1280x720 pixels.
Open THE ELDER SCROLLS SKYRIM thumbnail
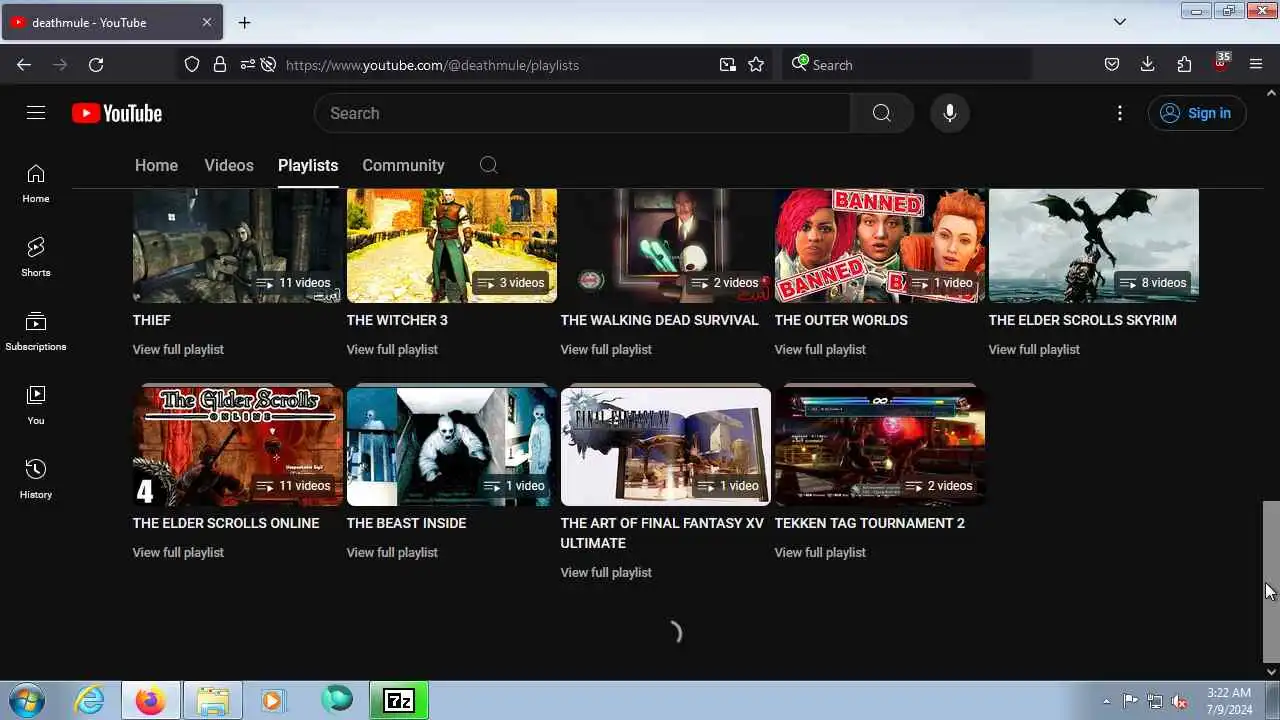pyautogui.click(x=1094, y=245)
